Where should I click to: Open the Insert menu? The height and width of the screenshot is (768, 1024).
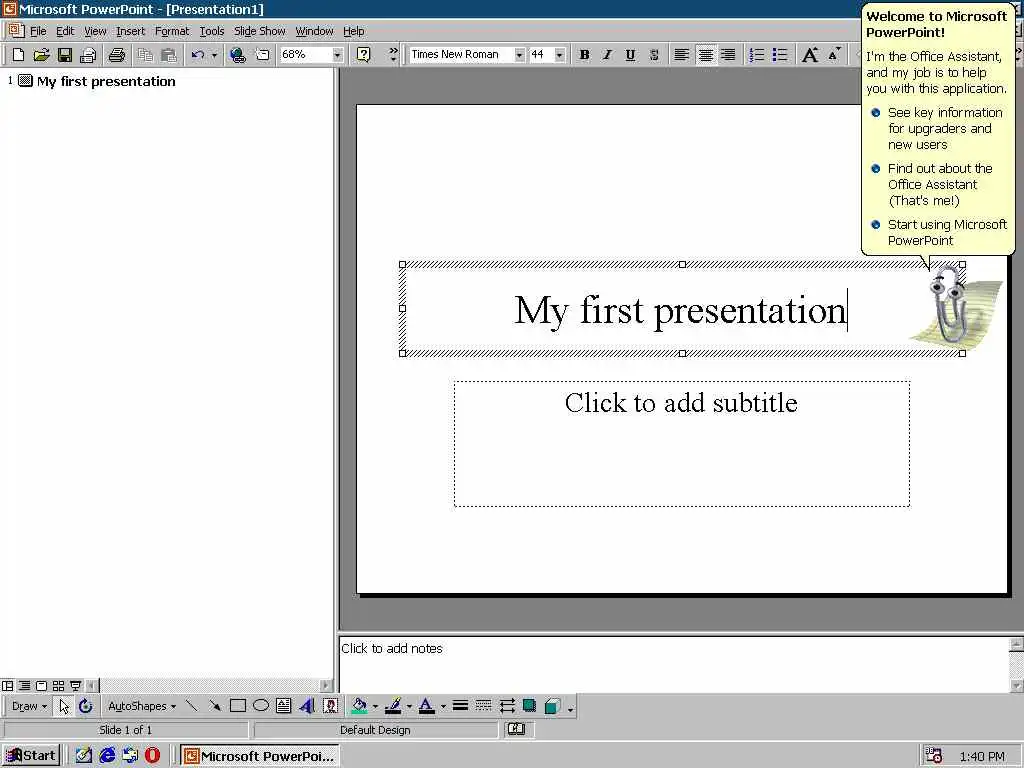pyautogui.click(x=130, y=31)
